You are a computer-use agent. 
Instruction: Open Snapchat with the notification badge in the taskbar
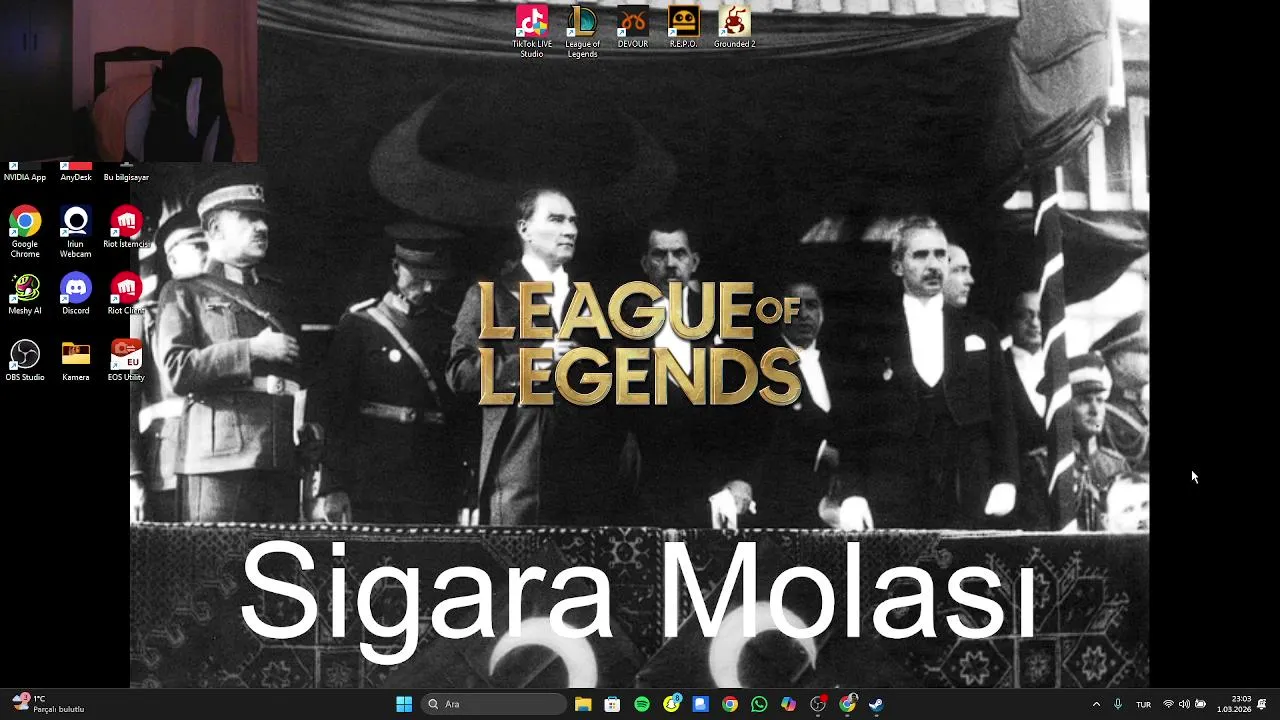(x=672, y=704)
